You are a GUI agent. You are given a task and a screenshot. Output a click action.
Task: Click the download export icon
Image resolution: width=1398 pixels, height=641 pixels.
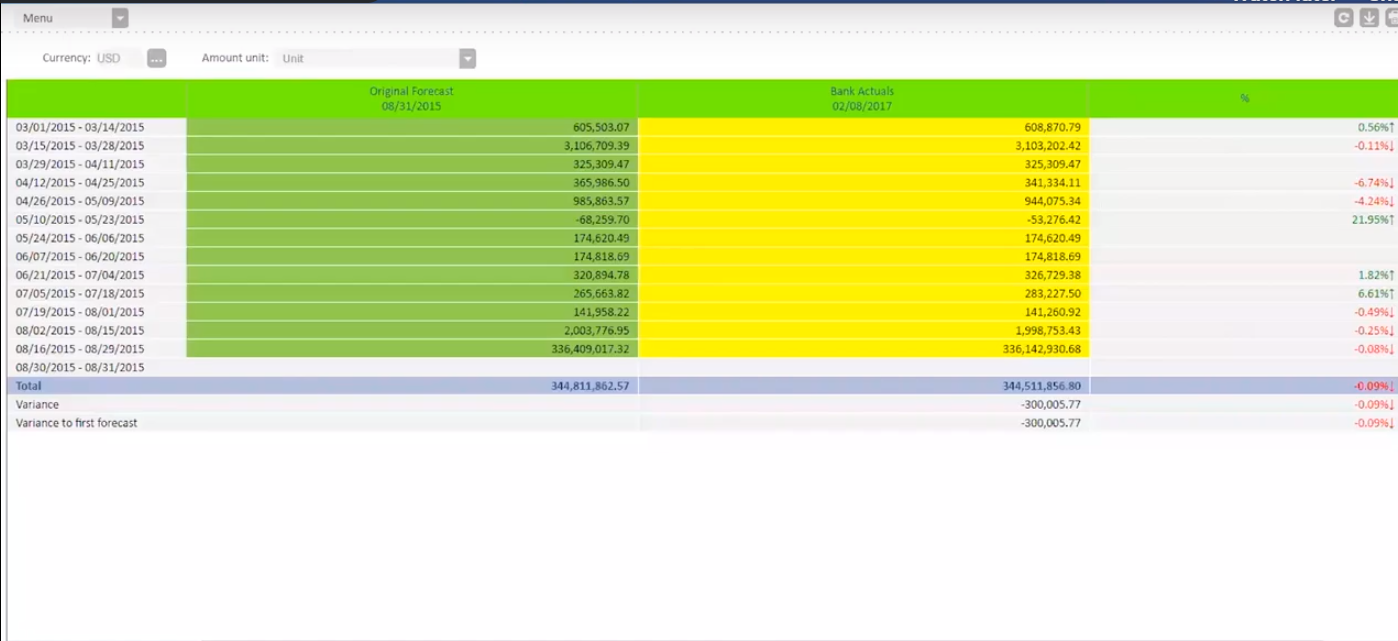[1369, 17]
